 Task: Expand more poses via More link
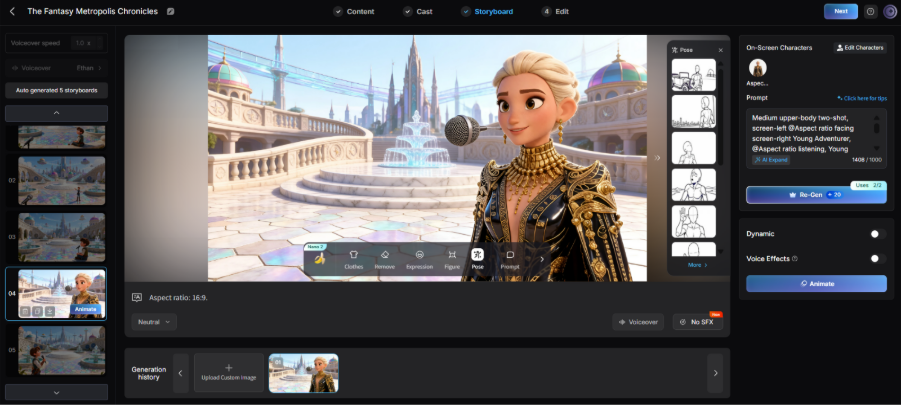697,265
